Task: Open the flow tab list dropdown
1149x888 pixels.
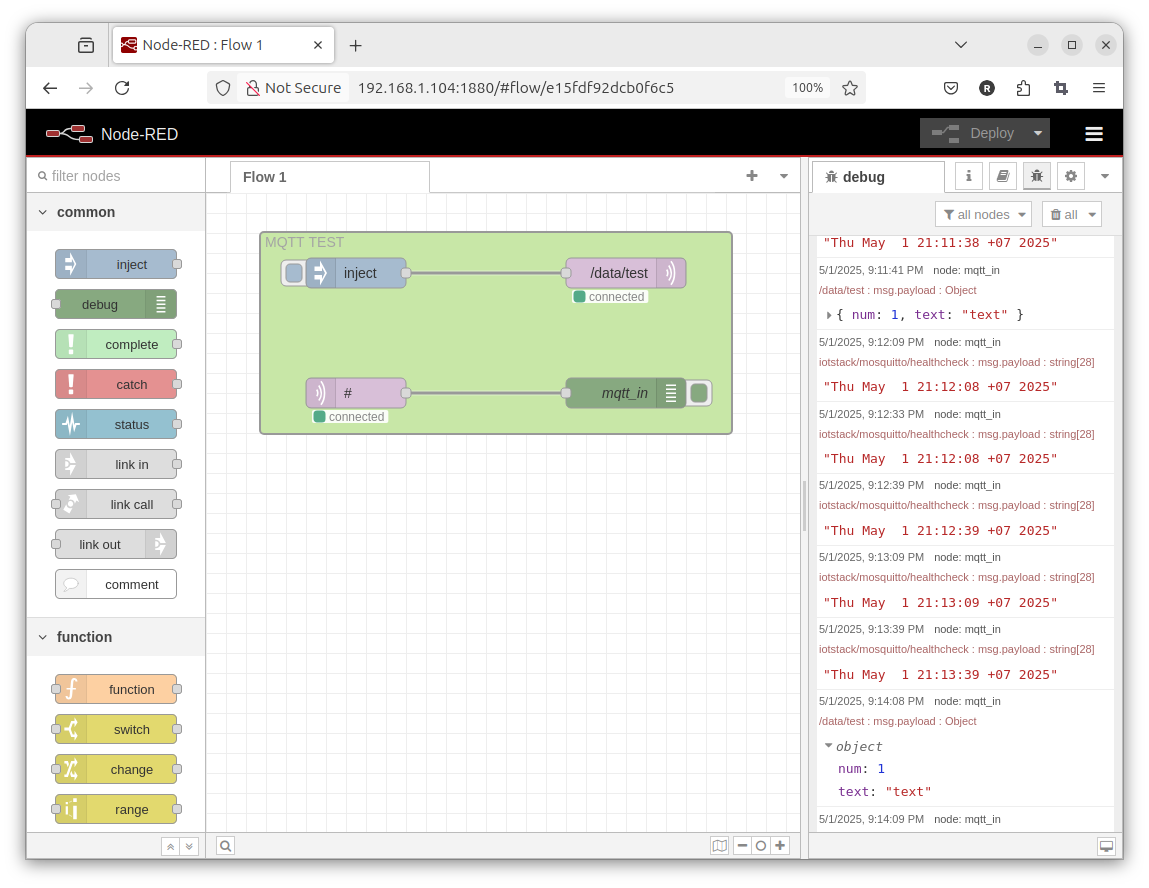Action: click(x=784, y=176)
